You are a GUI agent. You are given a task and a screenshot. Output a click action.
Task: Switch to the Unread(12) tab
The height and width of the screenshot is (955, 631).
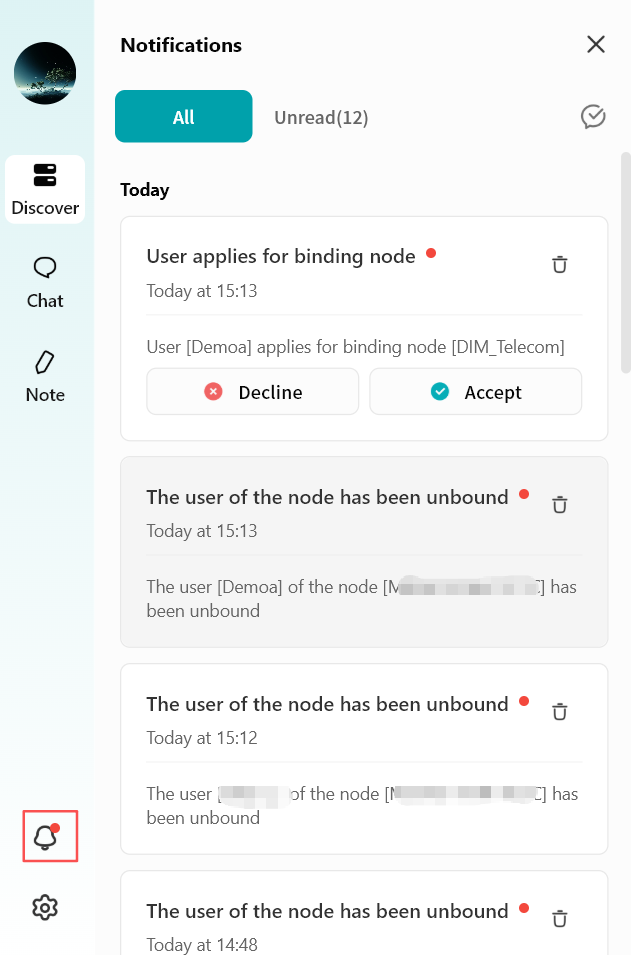coord(321,117)
